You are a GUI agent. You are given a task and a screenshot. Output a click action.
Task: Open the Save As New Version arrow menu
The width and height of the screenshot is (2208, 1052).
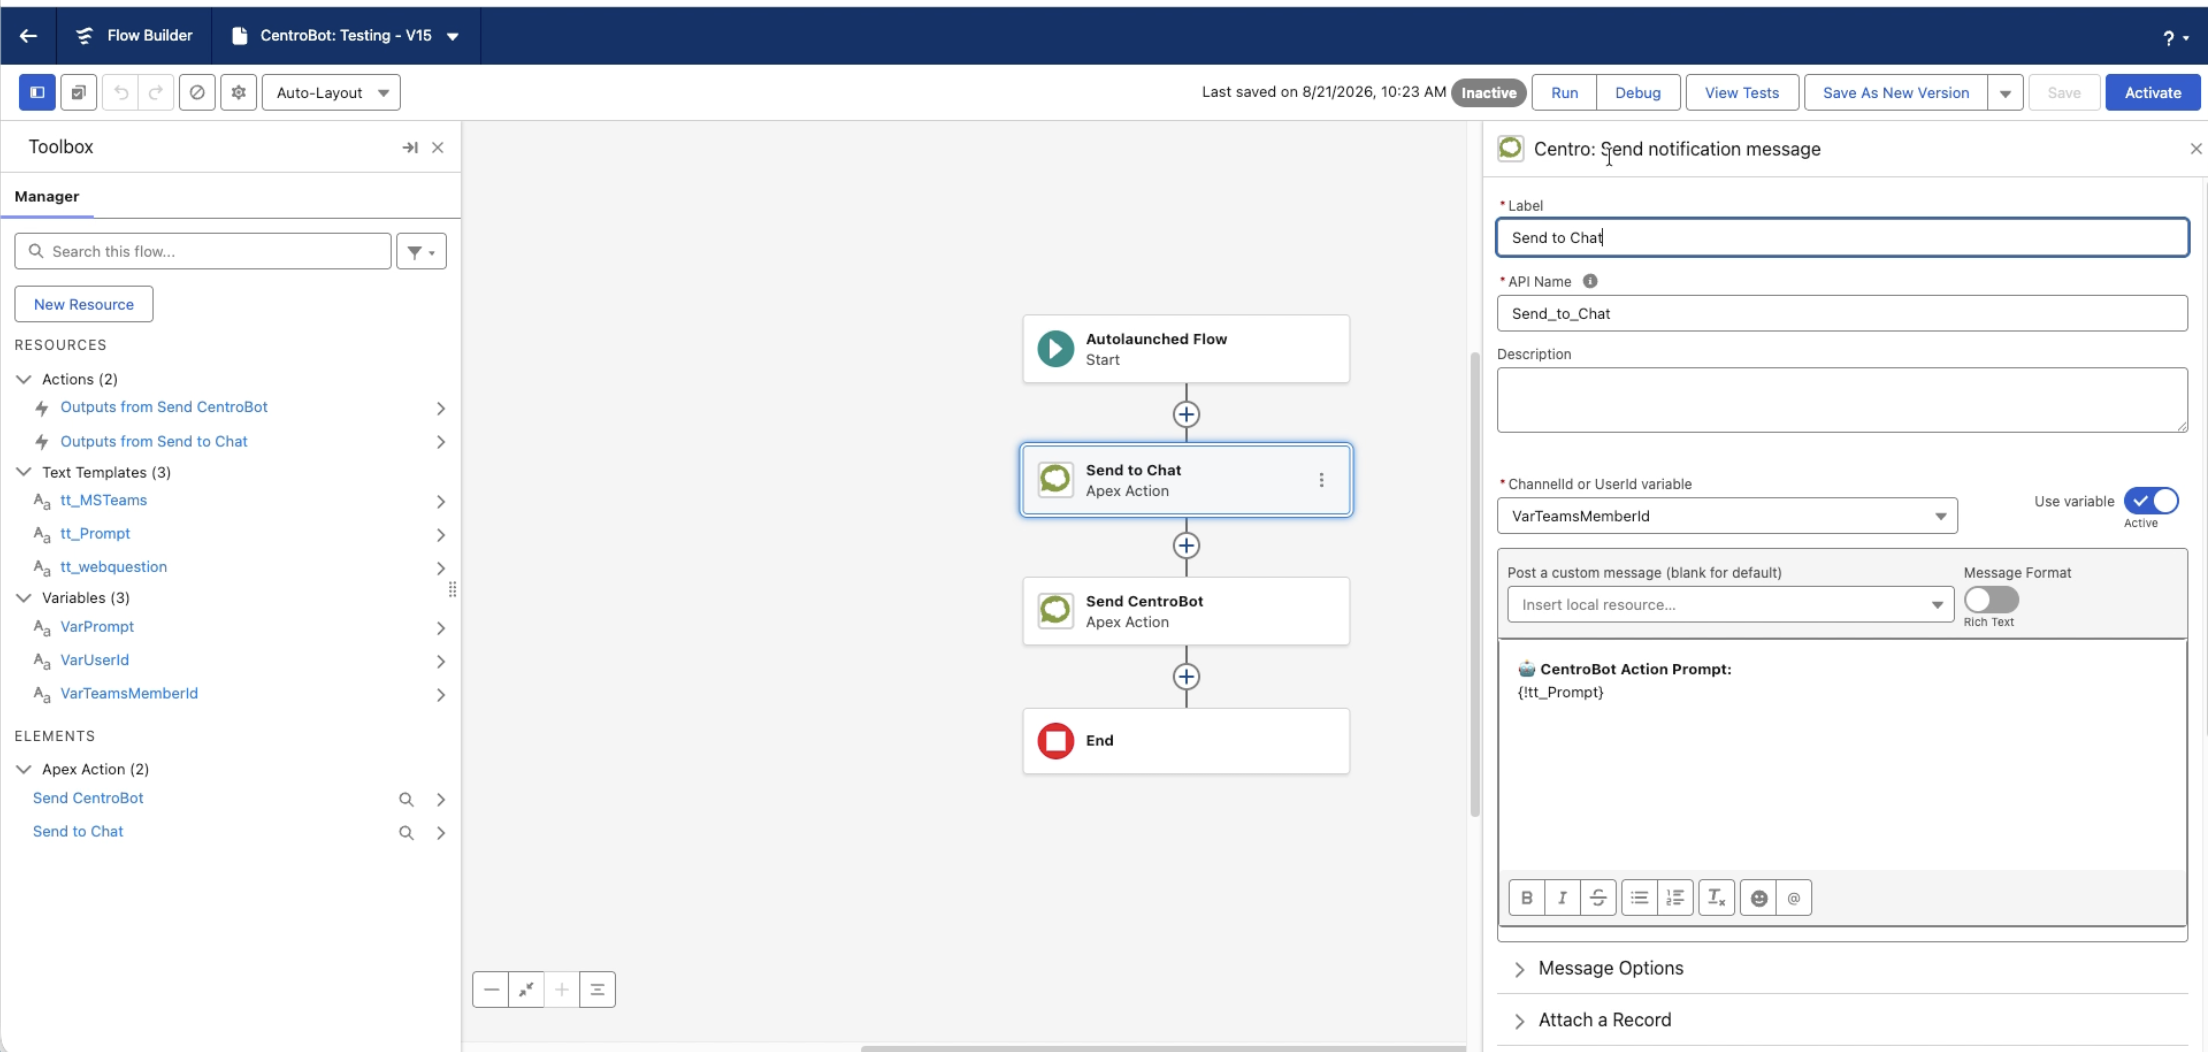(x=2005, y=93)
